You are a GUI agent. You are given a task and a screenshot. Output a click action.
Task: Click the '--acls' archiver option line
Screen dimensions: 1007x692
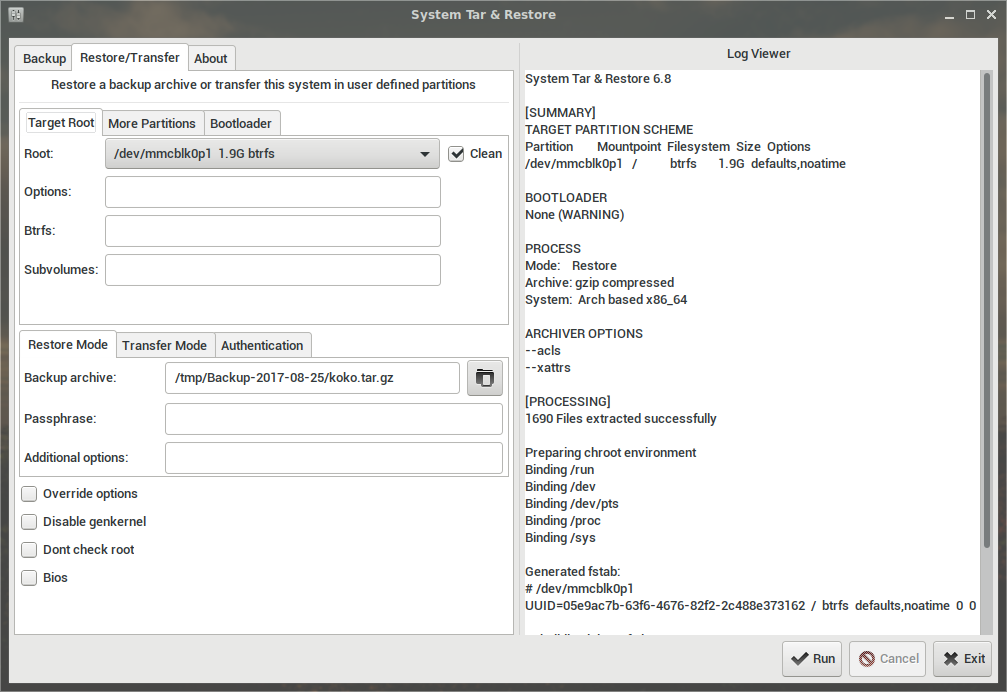(x=543, y=351)
